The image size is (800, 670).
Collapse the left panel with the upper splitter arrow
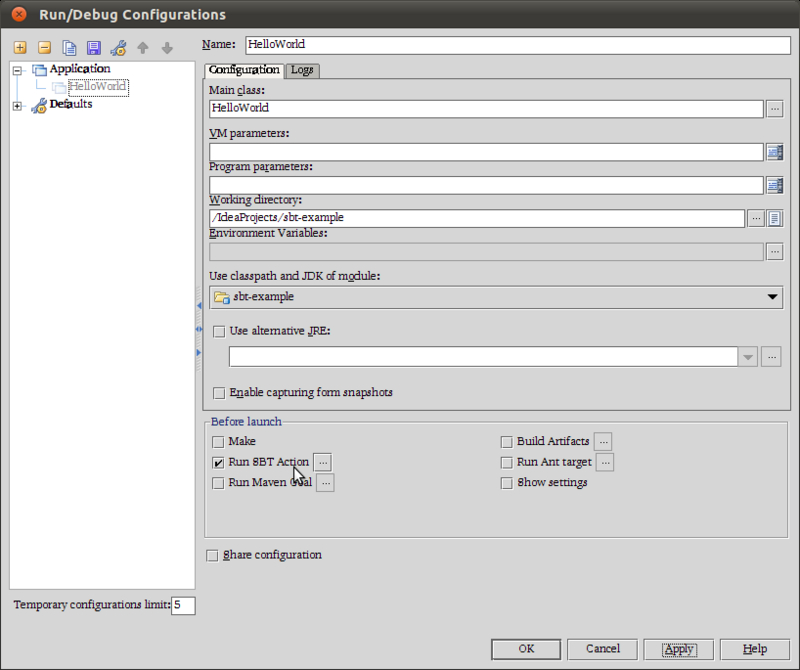199,305
